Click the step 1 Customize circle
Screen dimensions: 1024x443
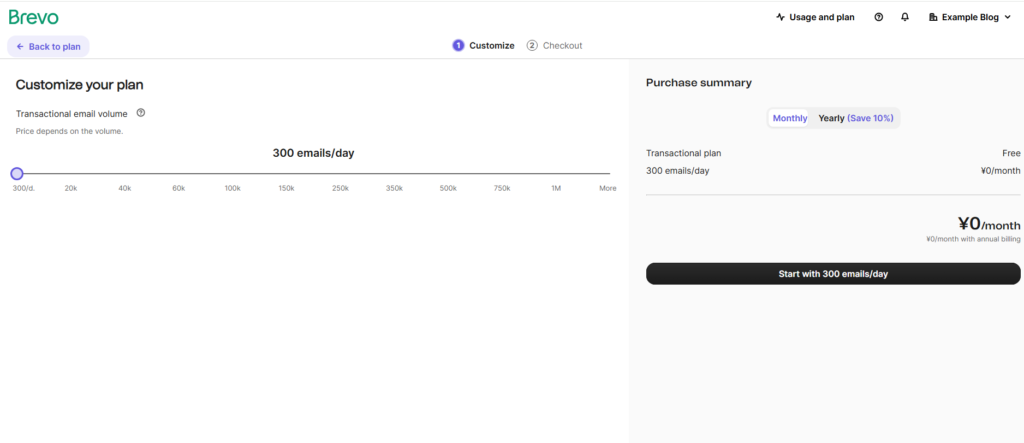point(458,45)
